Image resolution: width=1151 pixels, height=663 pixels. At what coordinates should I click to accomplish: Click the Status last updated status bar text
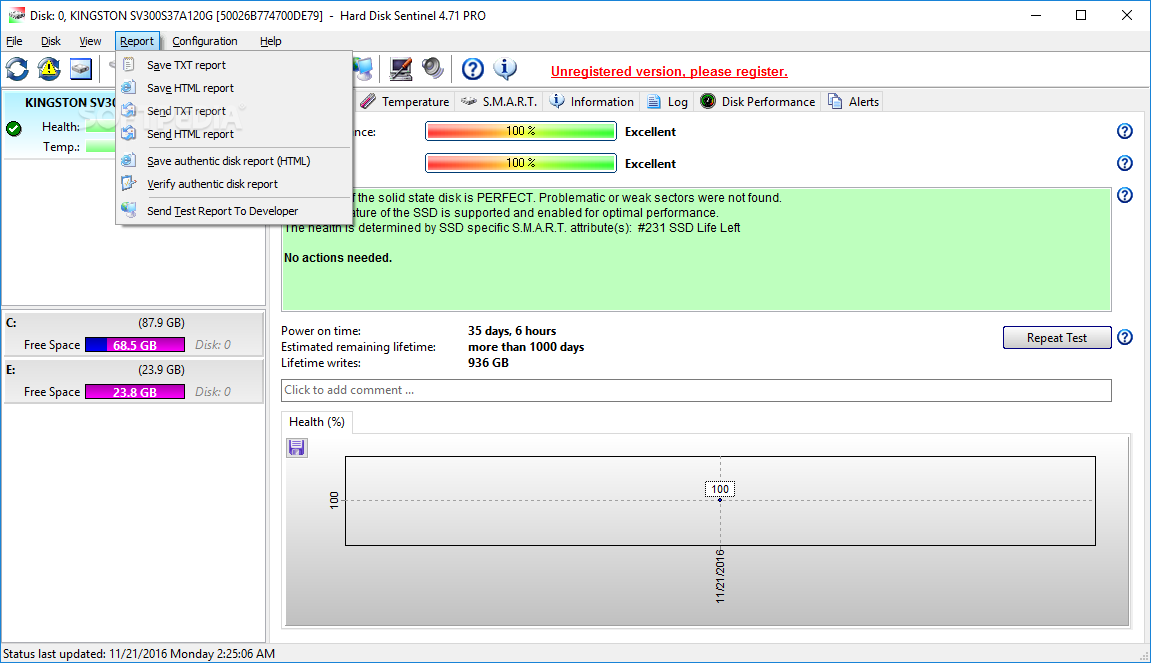[139, 653]
